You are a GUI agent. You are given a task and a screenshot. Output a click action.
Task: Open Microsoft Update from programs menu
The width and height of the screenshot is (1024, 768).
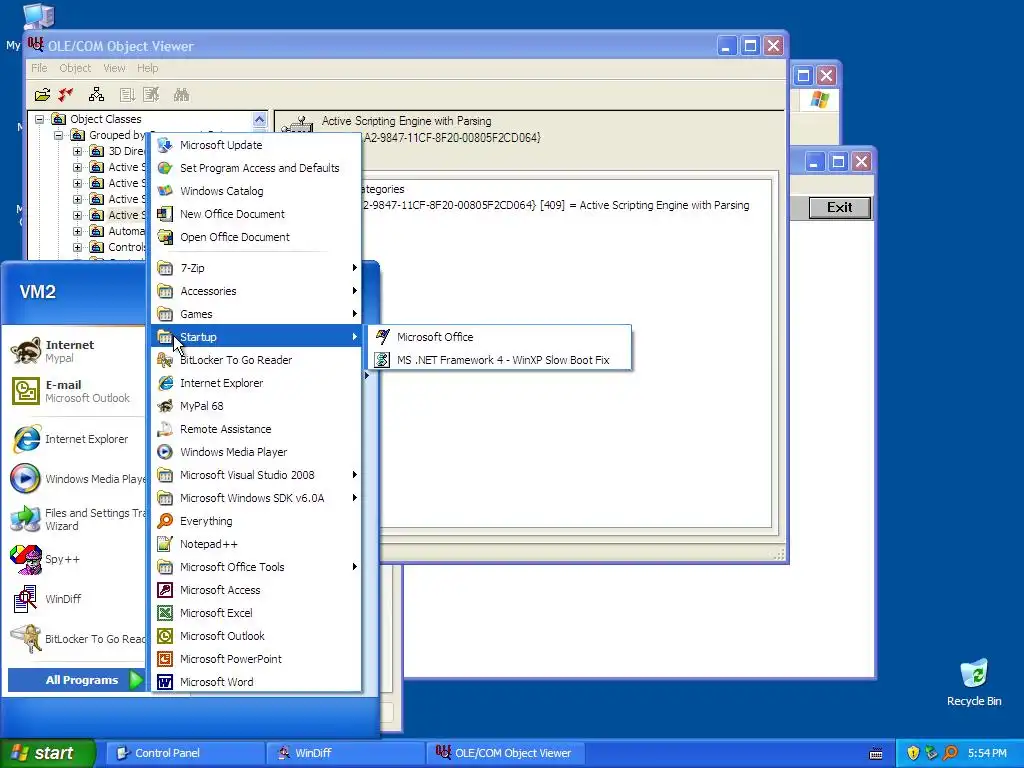point(256,145)
